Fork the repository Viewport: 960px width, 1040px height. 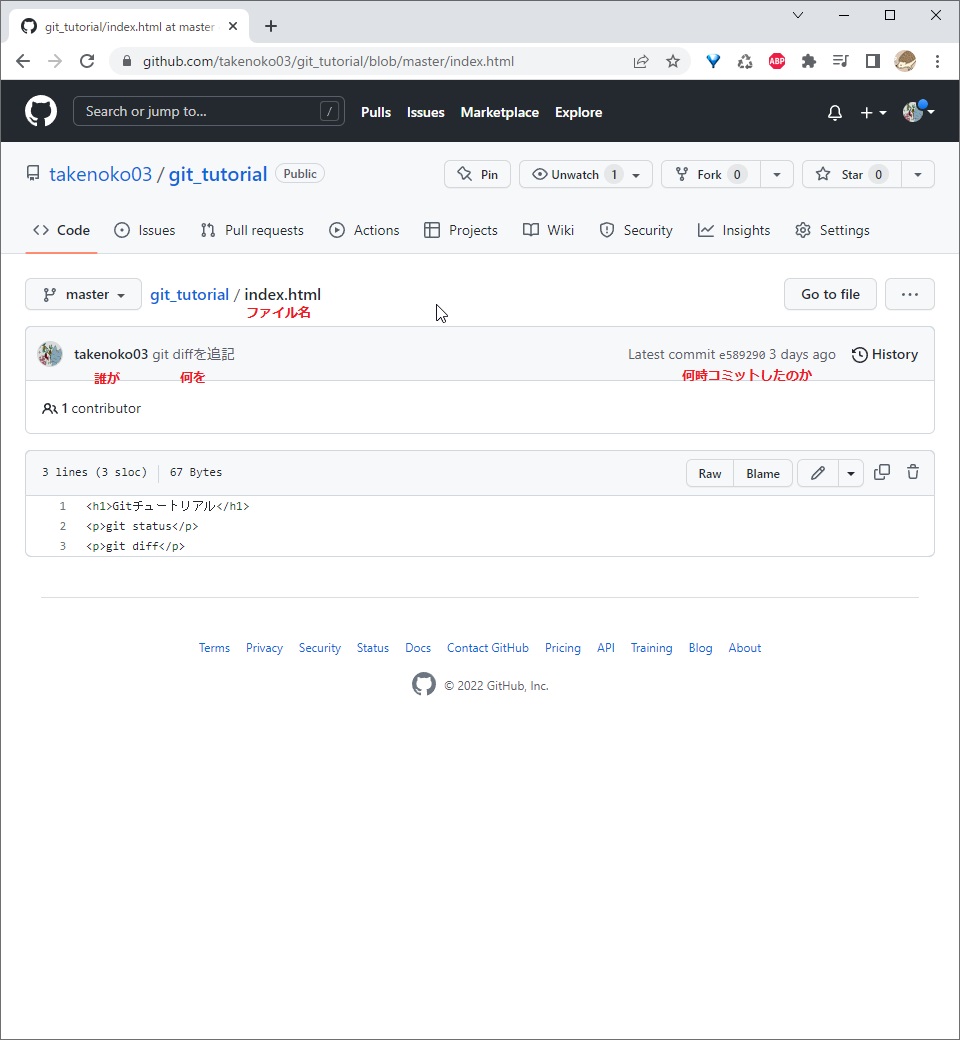coord(711,174)
